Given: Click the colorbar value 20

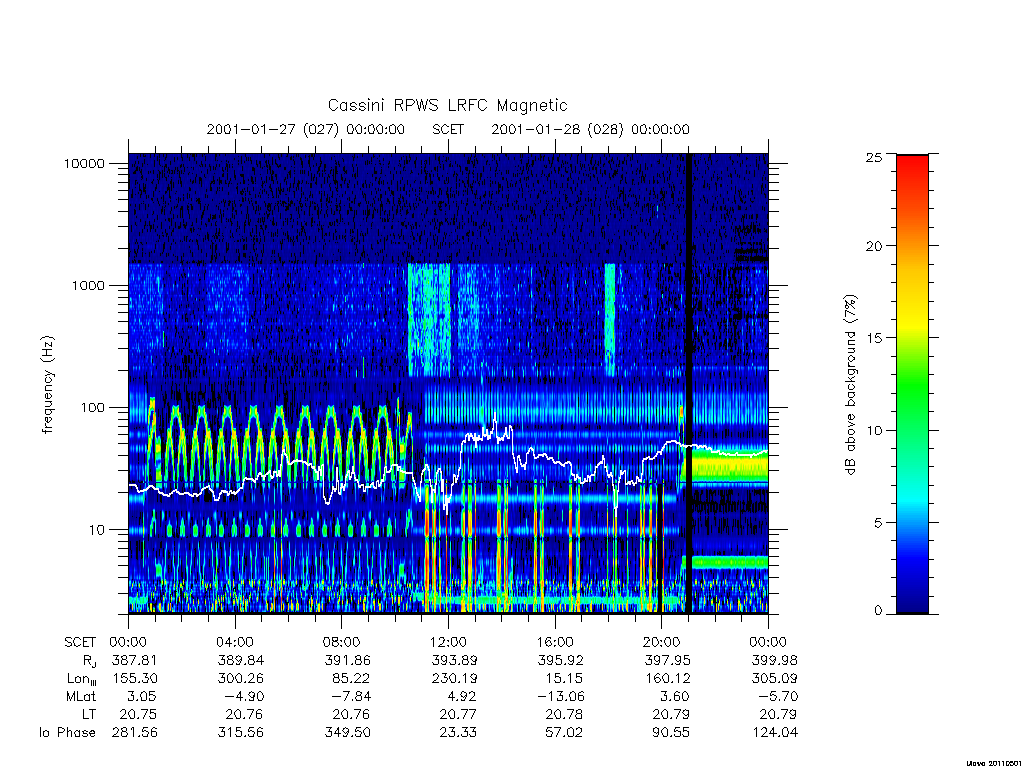Looking at the screenshot, I should [874, 246].
